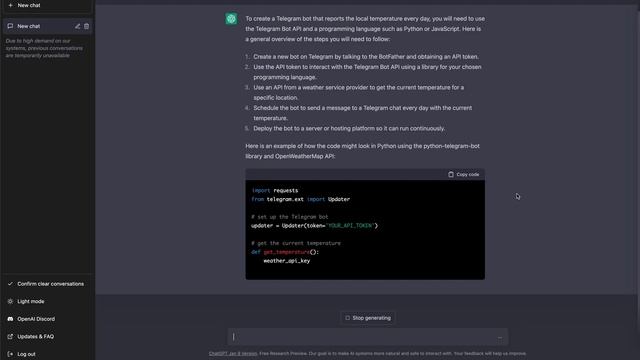Click the plus icon beside New chat
Screen dimensions: 640x360
click(x=11, y=5)
